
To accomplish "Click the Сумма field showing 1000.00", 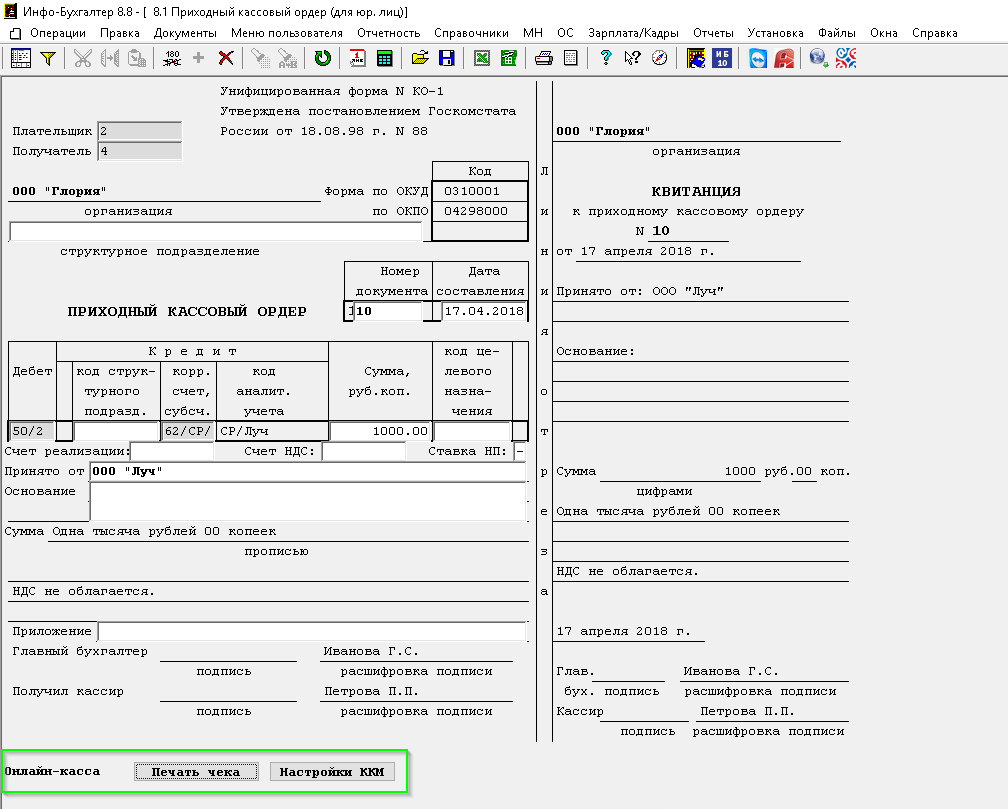I will [x=381, y=431].
